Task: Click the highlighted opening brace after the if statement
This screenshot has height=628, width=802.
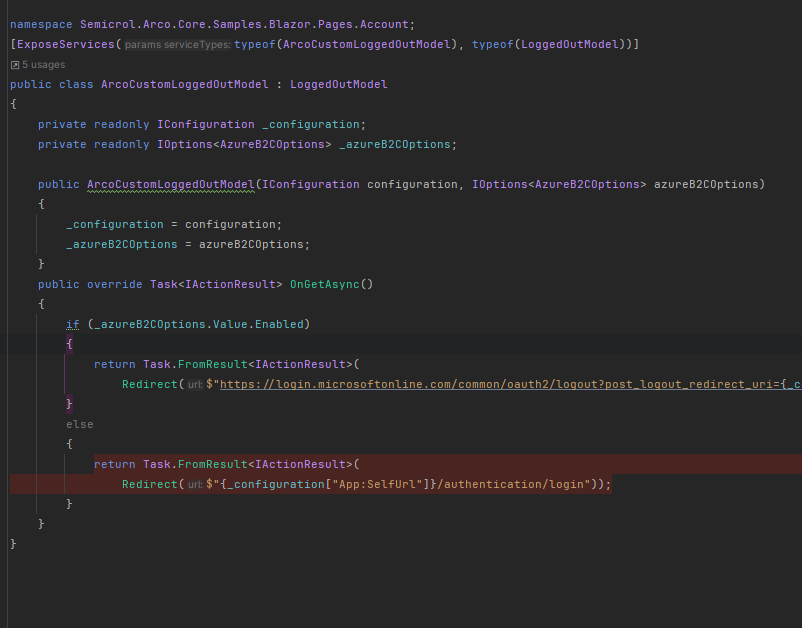Action: point(70,344)
